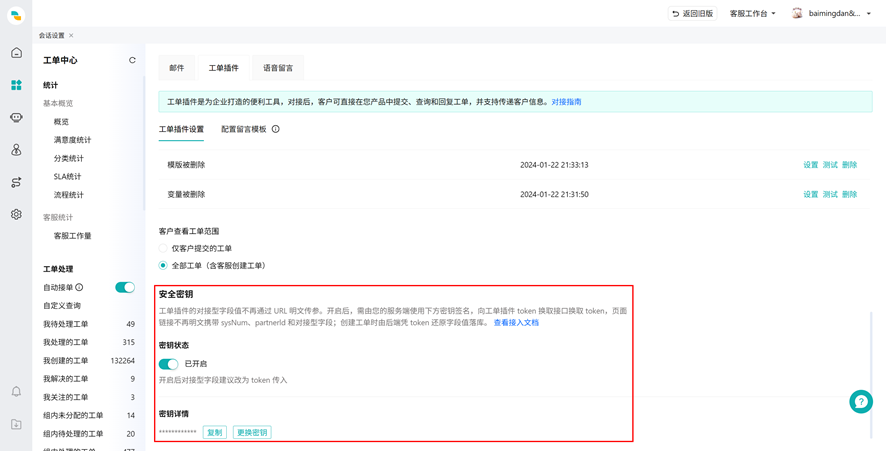Close the 会话设置 page tab
The width and height of the screenshot is (886, 451).
71,35
